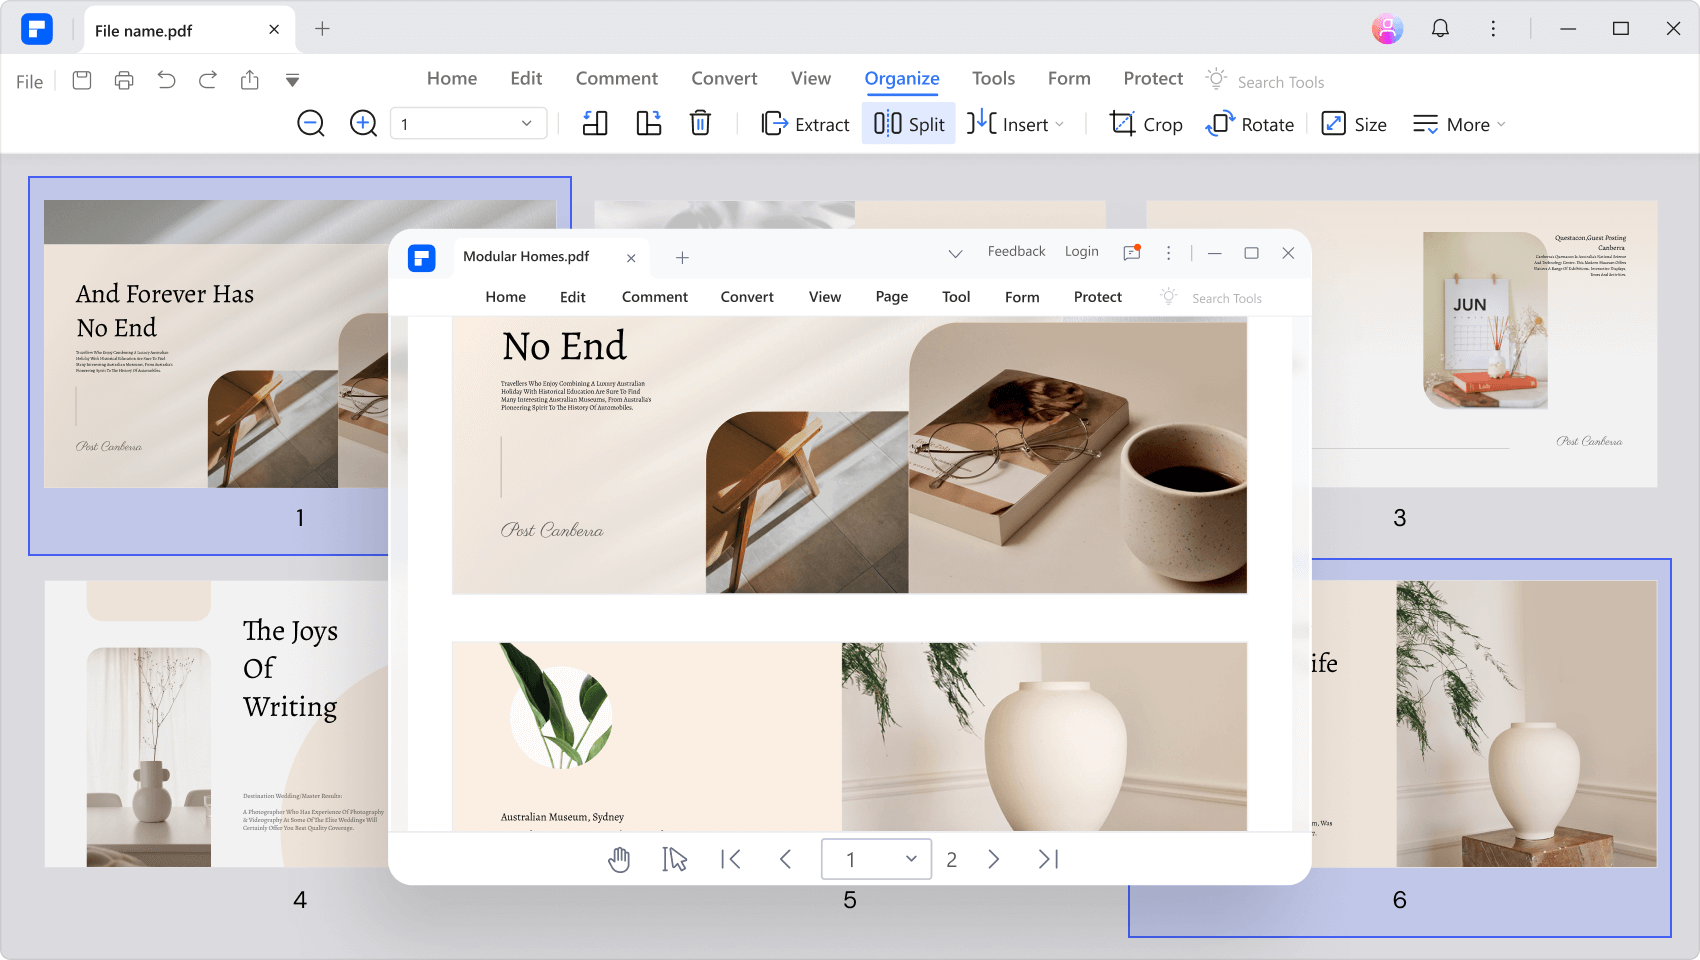The height and width of the screenshot is (960, 1700).
Task: Open Protect tab in Modular Homes window
Action: [1097, 297]
